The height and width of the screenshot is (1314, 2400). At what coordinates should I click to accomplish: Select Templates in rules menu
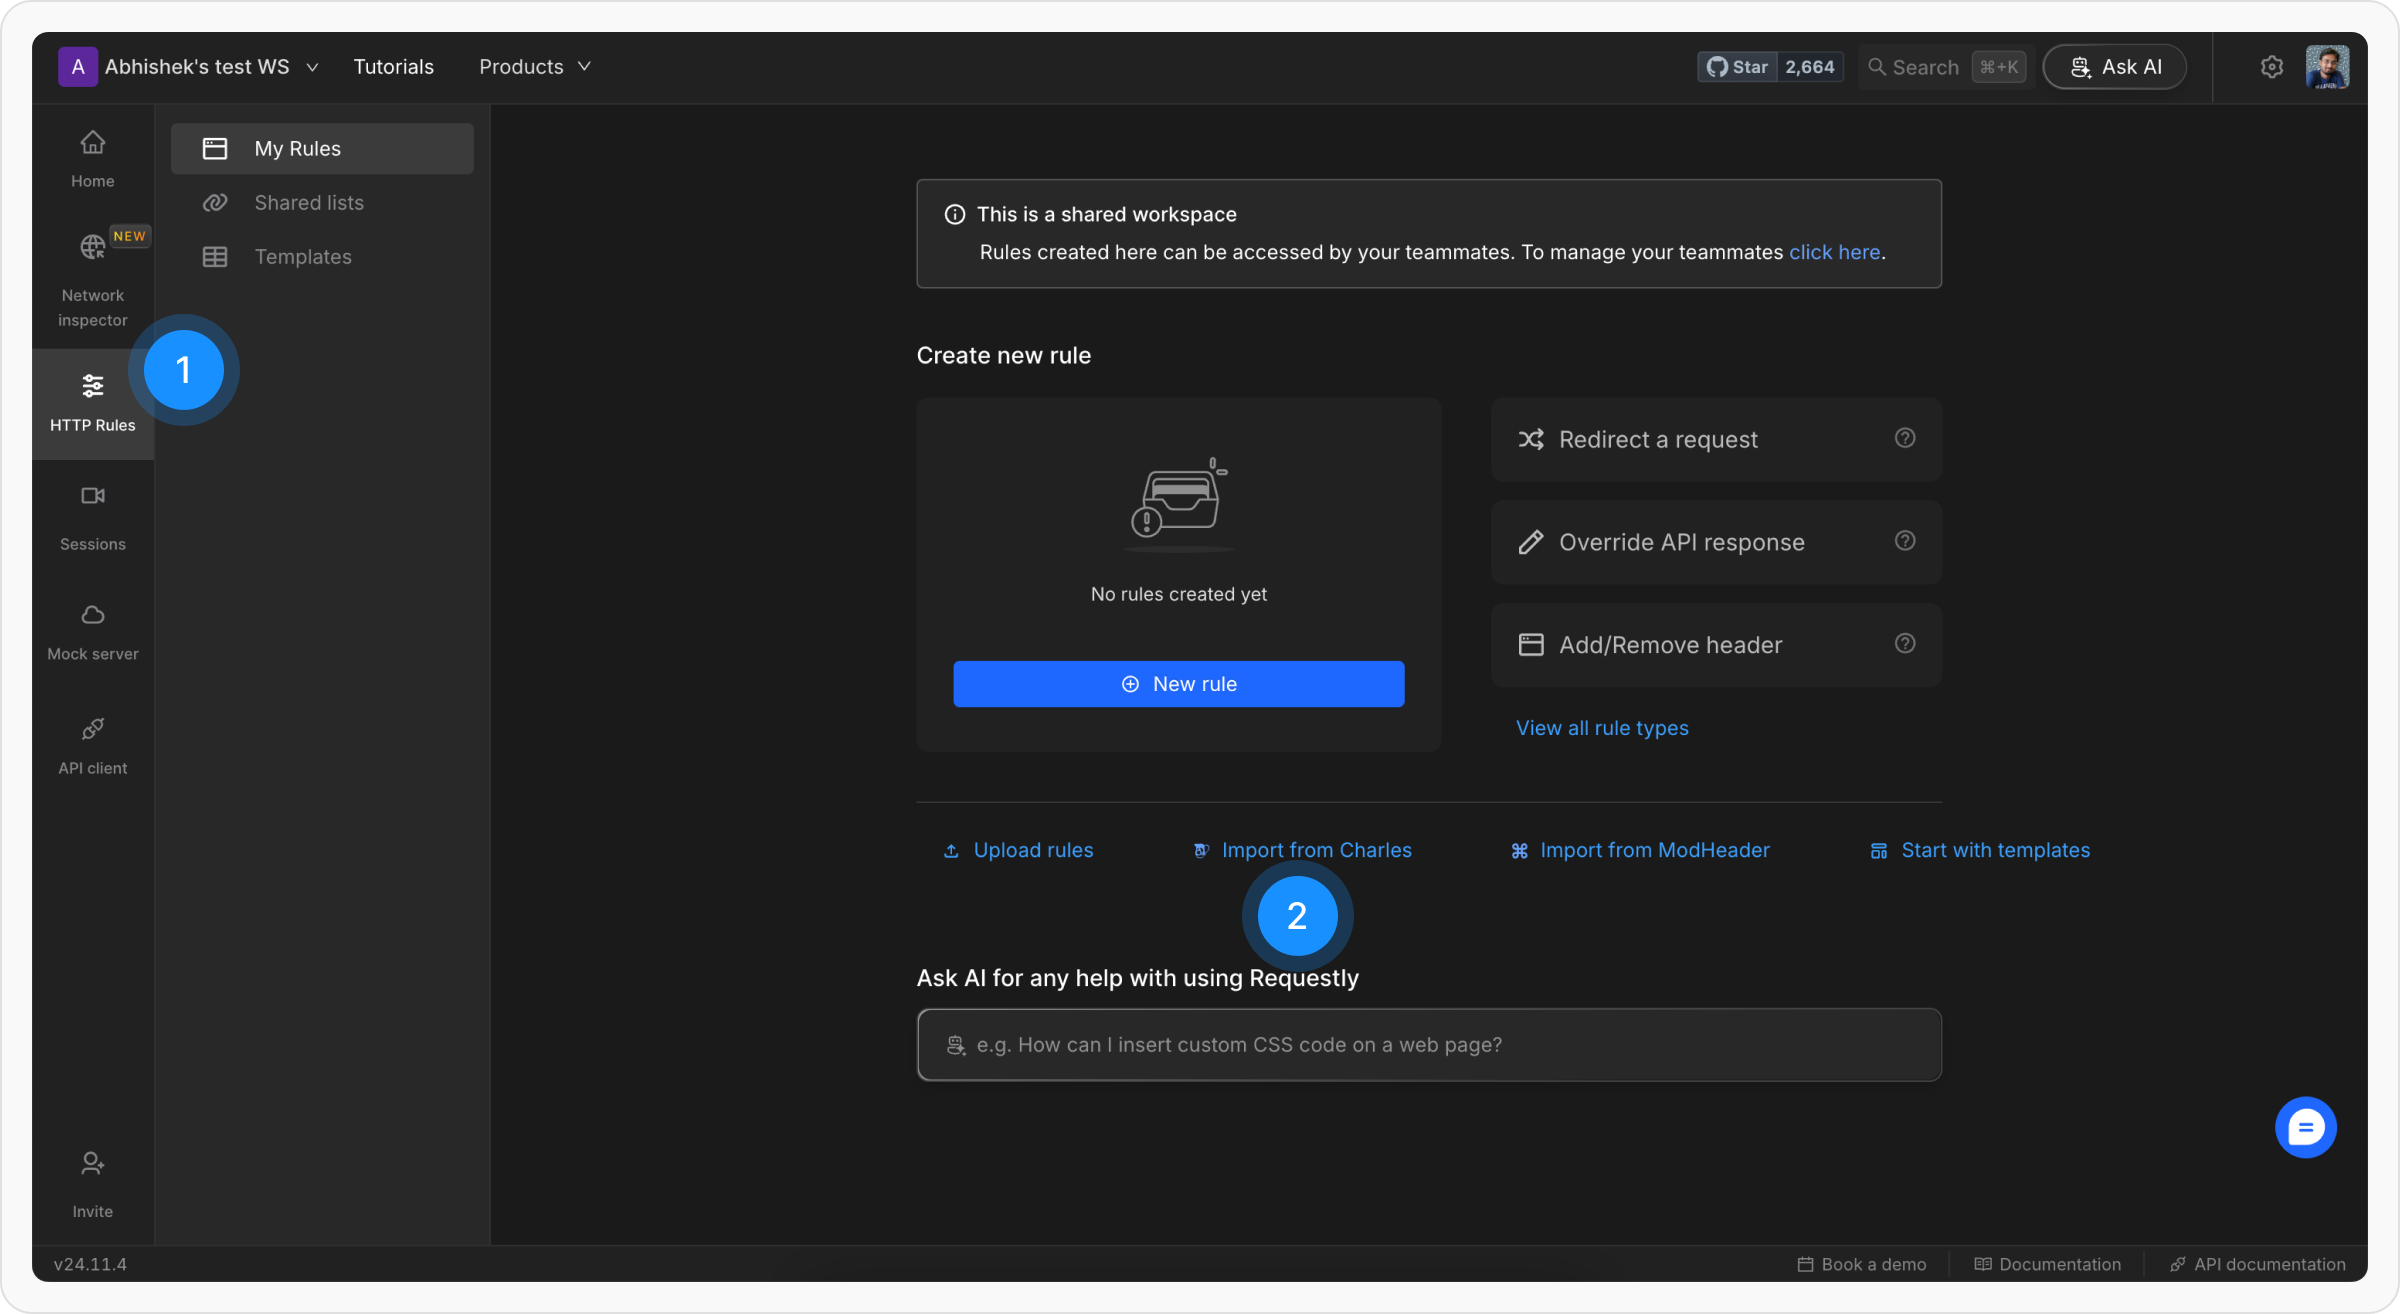click(x=302, y=257)
